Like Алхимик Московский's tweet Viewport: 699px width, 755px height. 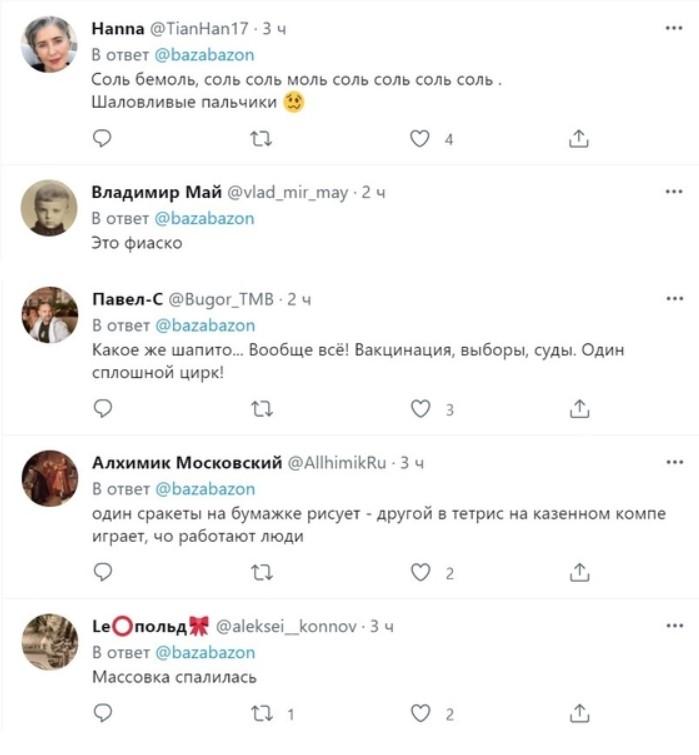click(x=421, y=572)
